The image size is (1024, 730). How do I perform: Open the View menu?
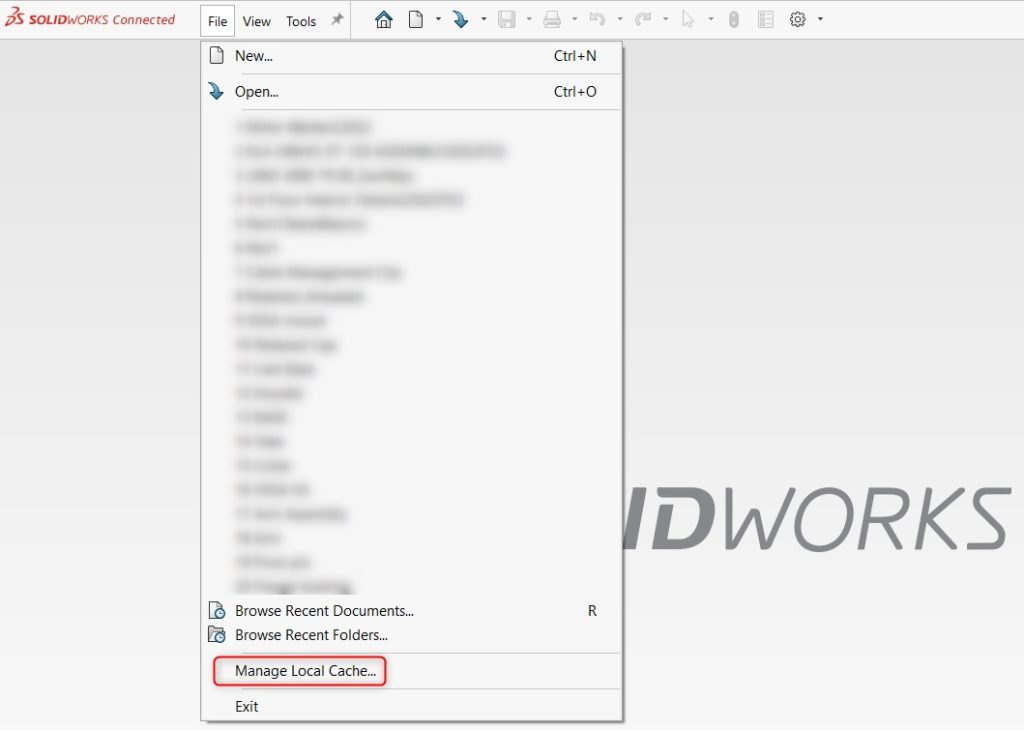tap(257, 21)
